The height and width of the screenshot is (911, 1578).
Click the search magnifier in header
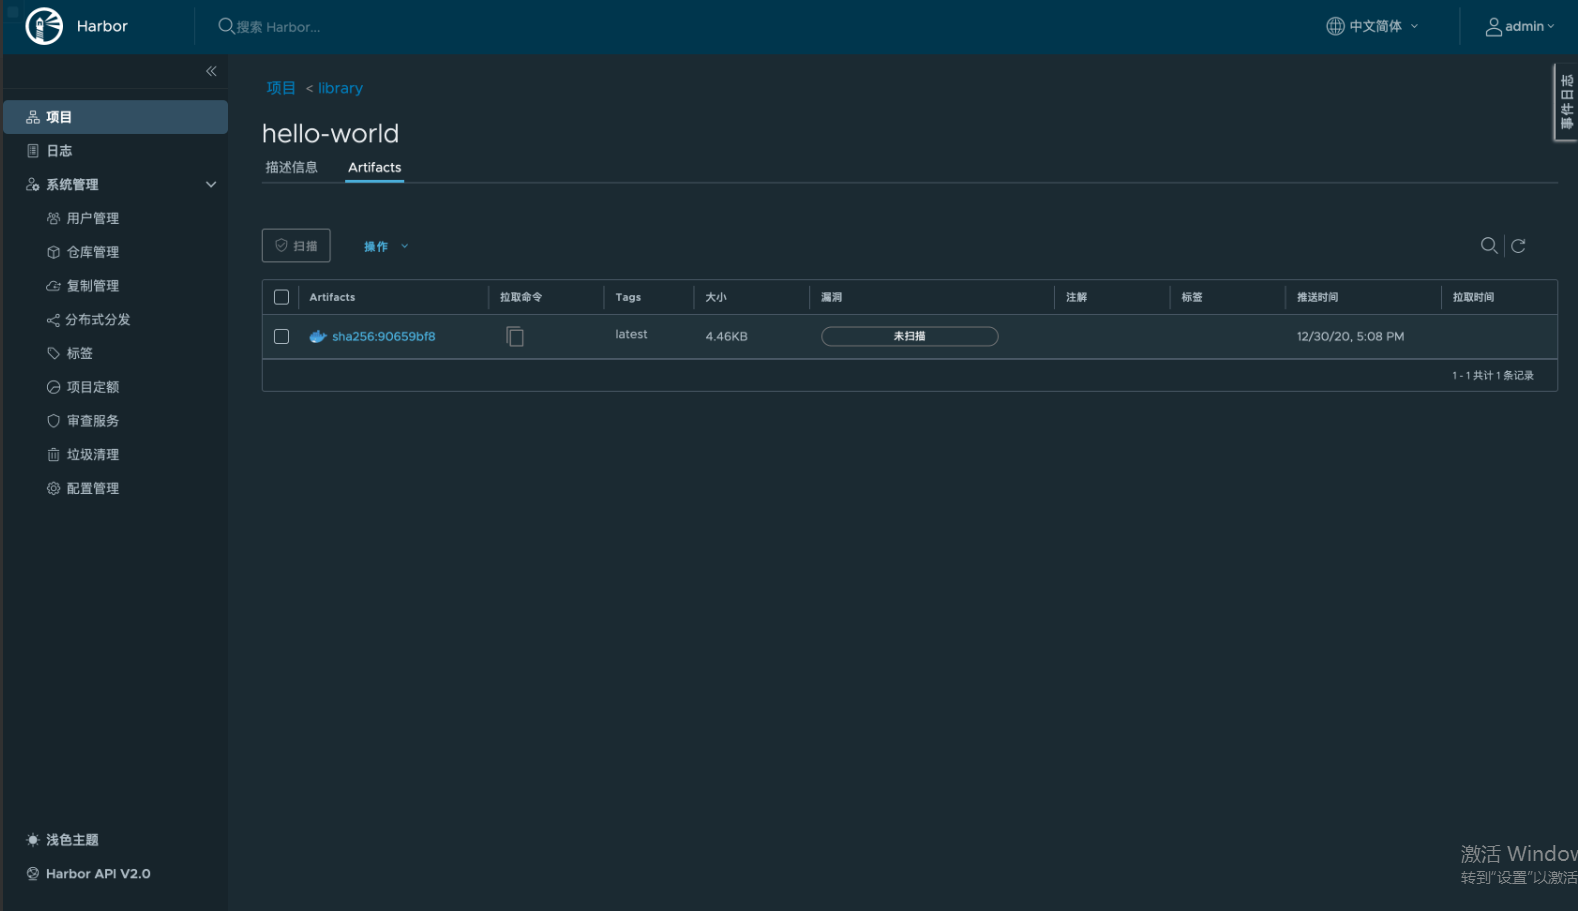tap(226, 26)
